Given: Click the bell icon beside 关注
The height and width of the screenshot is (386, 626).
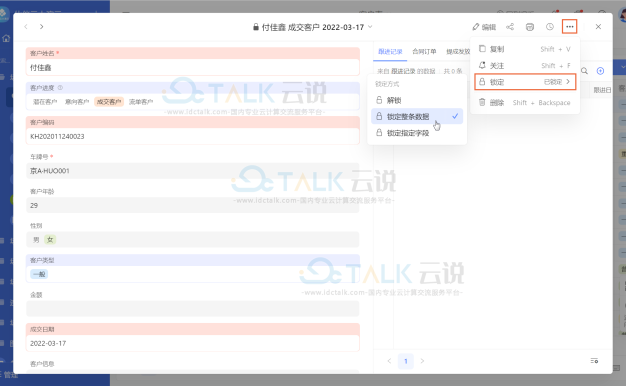Looking at the screenshot, I should click(x=482, y=65).
